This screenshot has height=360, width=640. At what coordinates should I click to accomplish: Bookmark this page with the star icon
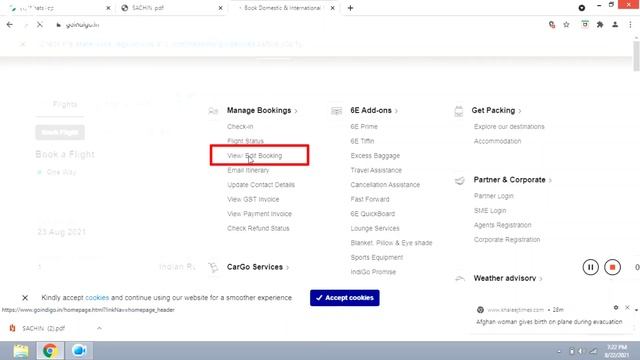(x=566, y=25)
